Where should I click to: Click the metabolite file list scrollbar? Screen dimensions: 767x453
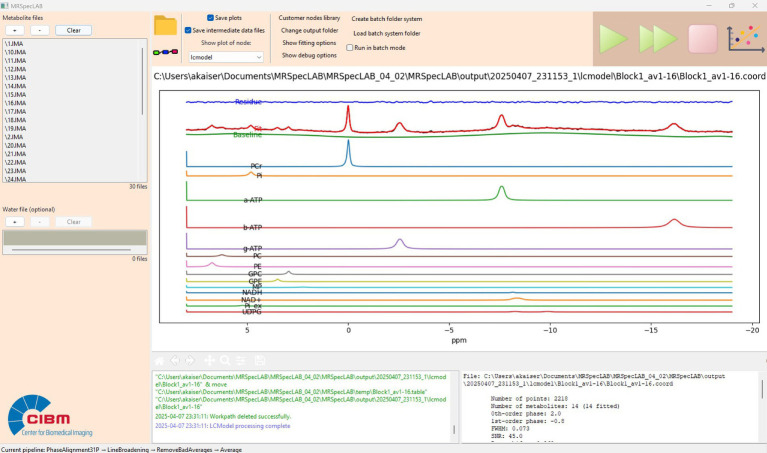pos(143,81)
